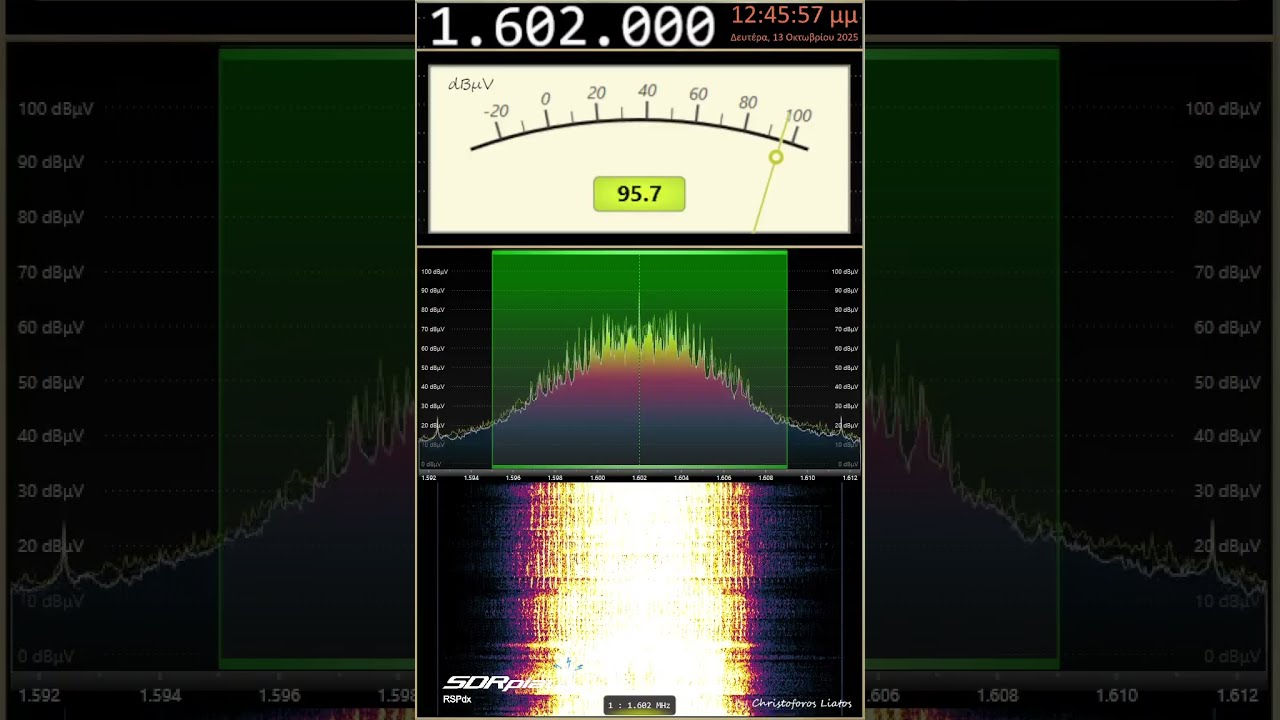This screenshot has height=720, width=1280.
Task: Click the 40 mark on the meter scale
Action: (x=647, y=91)
